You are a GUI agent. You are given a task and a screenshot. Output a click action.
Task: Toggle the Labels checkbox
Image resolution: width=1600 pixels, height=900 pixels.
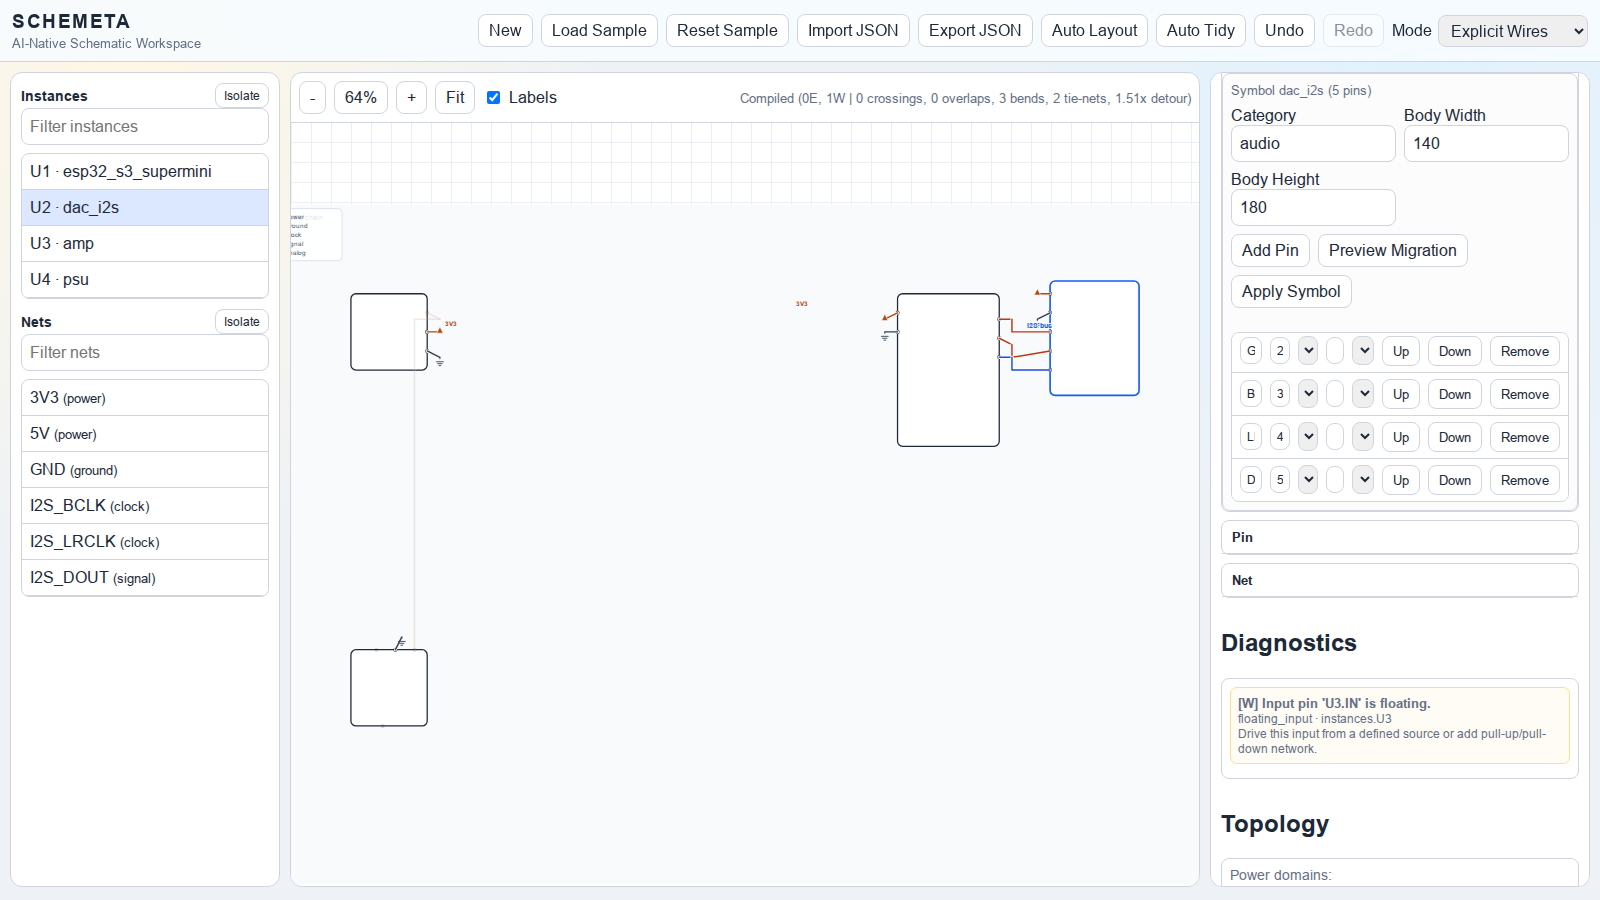pyautogui.click(x=493, y=98)
